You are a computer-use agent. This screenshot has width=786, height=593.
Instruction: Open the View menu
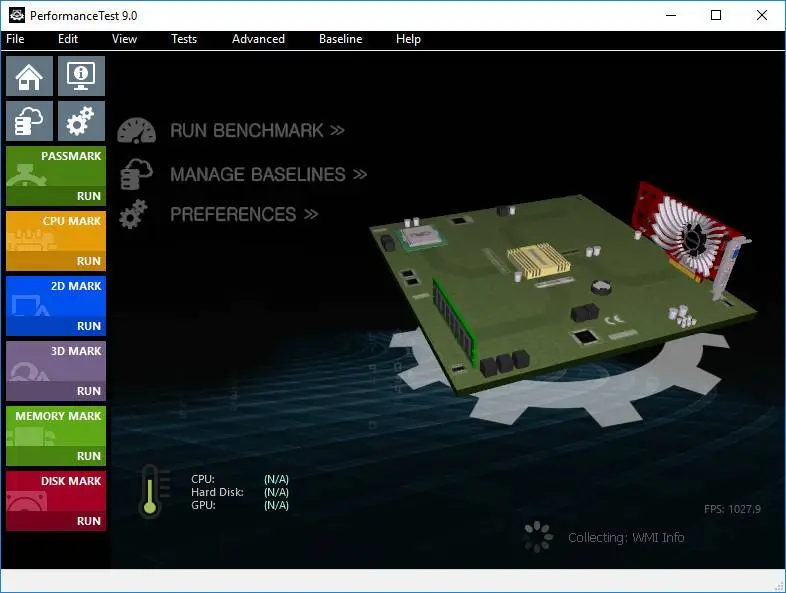pos(124,39)
